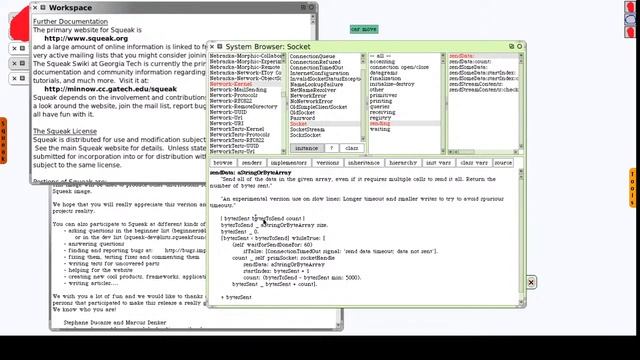This screenshot has height=360, width=640.
Task: Select the accessing protocol
Action: (x=405, y=62)
